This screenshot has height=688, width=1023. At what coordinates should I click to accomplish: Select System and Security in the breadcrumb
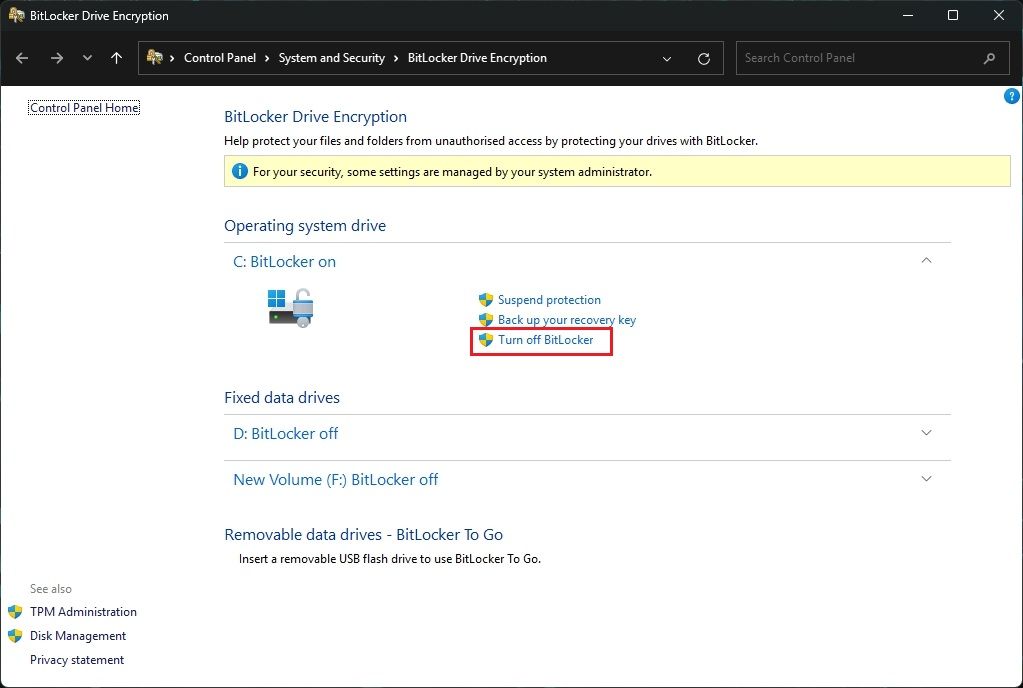(x=331, y=58)
